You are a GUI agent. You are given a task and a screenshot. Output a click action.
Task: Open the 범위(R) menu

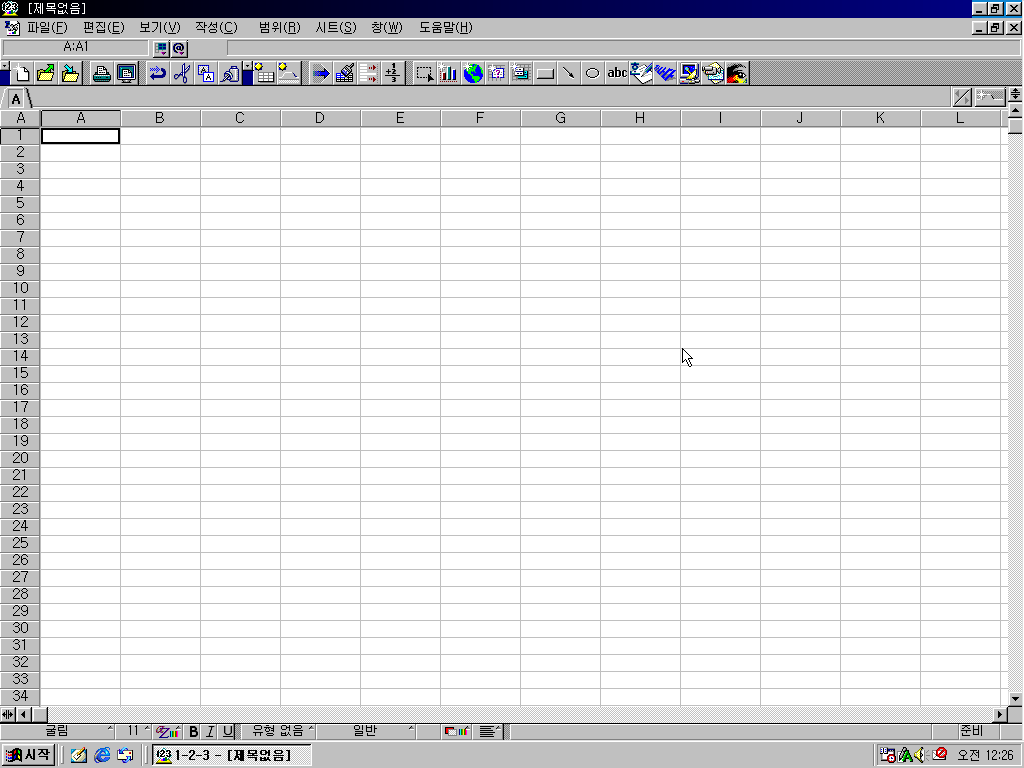tap(280, 28)
